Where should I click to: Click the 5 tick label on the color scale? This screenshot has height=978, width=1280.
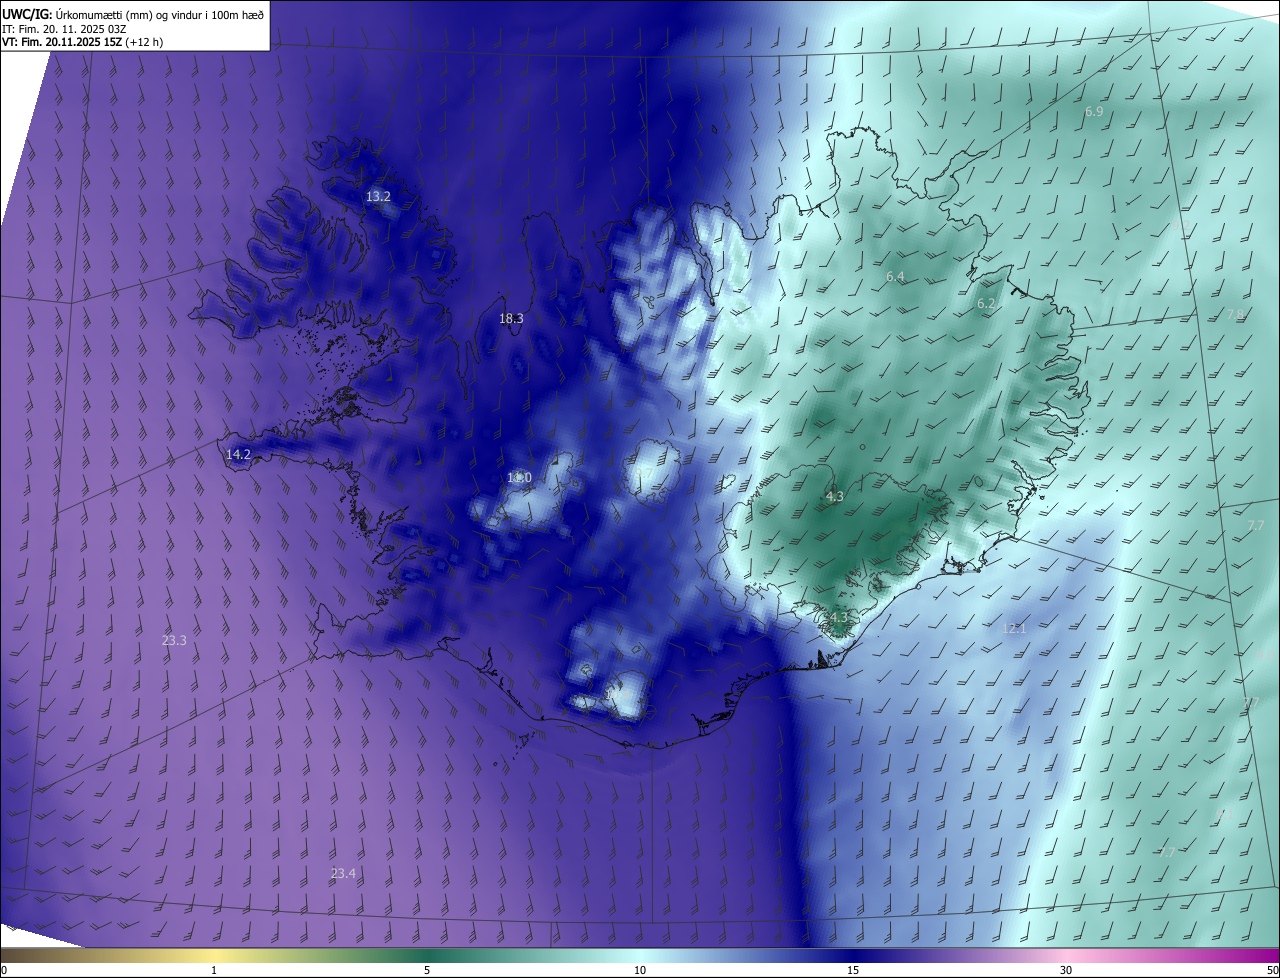pyautogui.click(x=427, y=970)
